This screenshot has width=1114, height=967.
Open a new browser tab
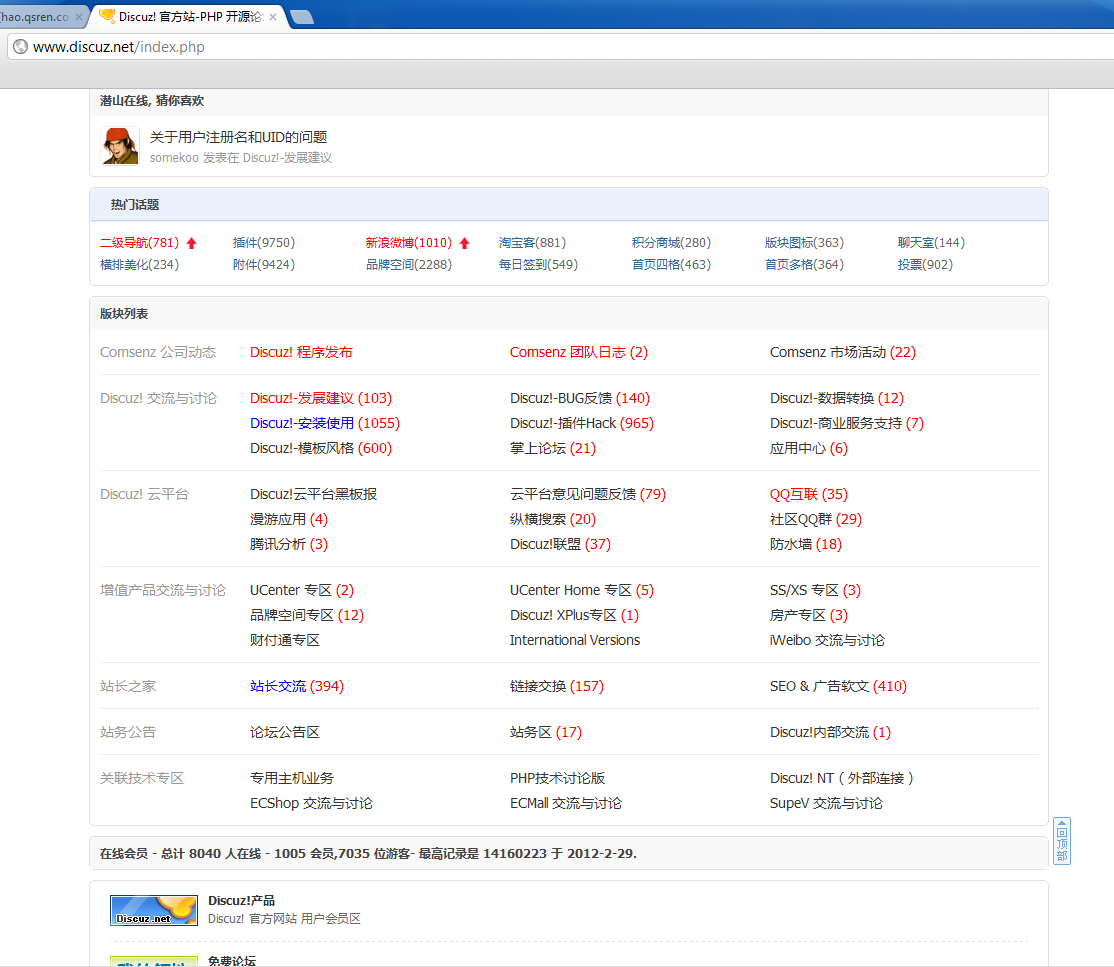coord(302,17)
